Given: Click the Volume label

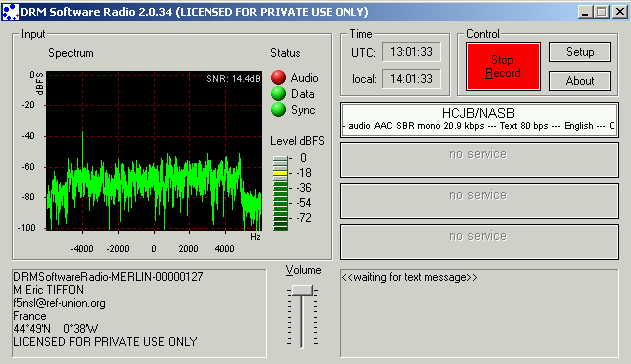Looking at the screenshot, I should [x=303, y=270].
